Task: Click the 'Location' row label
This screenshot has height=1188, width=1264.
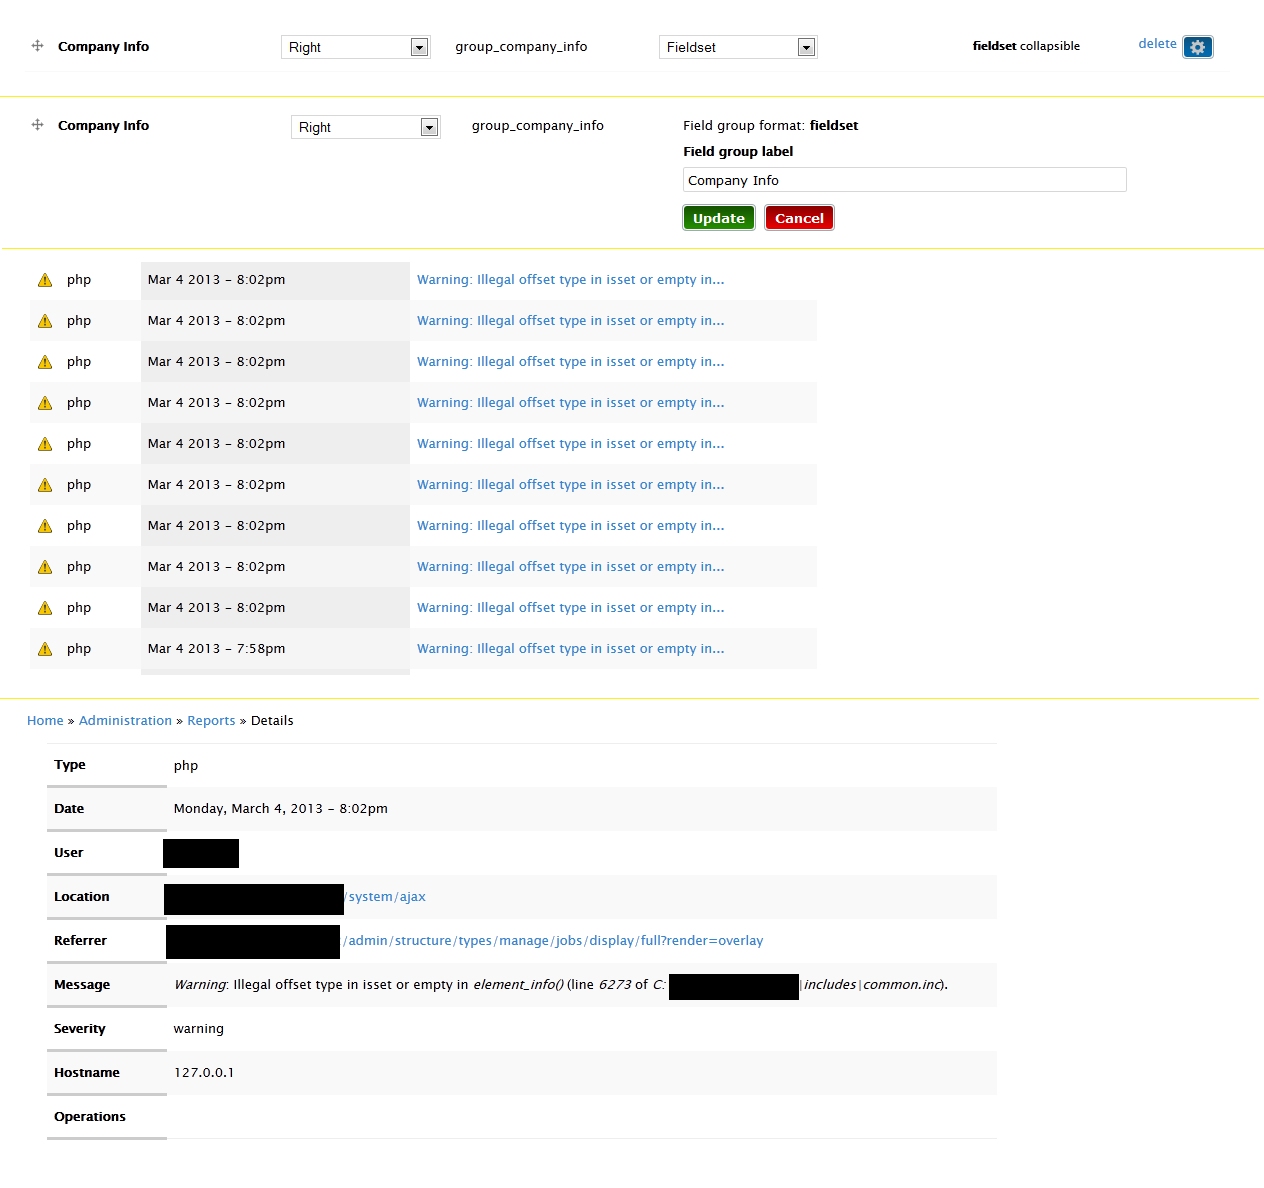Action: click(81, 897)
